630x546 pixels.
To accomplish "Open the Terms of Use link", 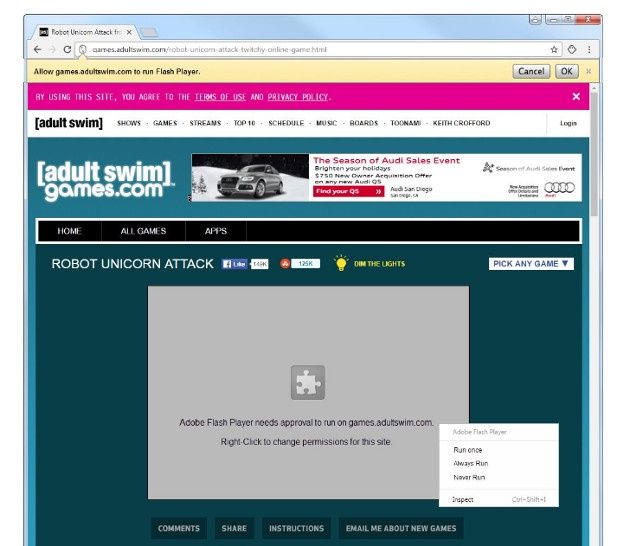I will (220, 97).
